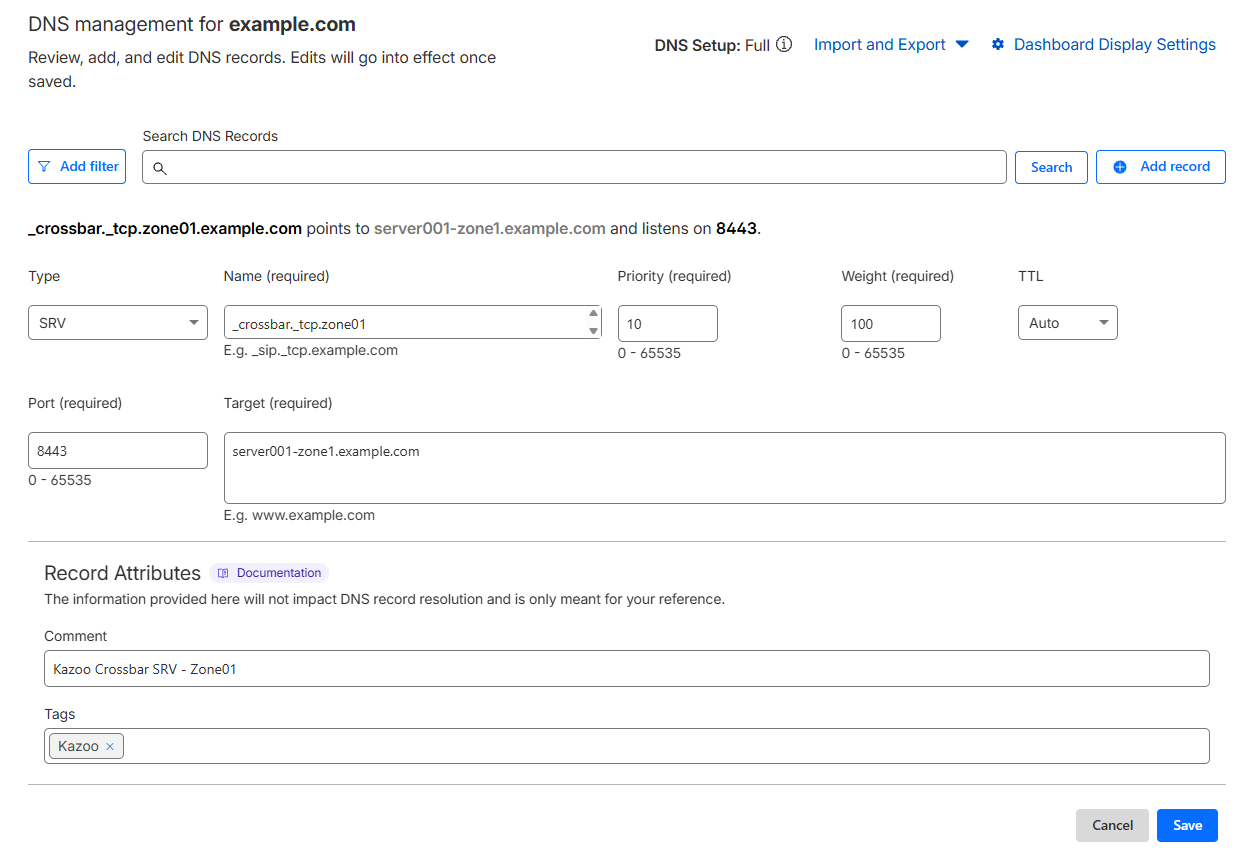
Task: Open the Import and Export menu
Action: [879, 44]
